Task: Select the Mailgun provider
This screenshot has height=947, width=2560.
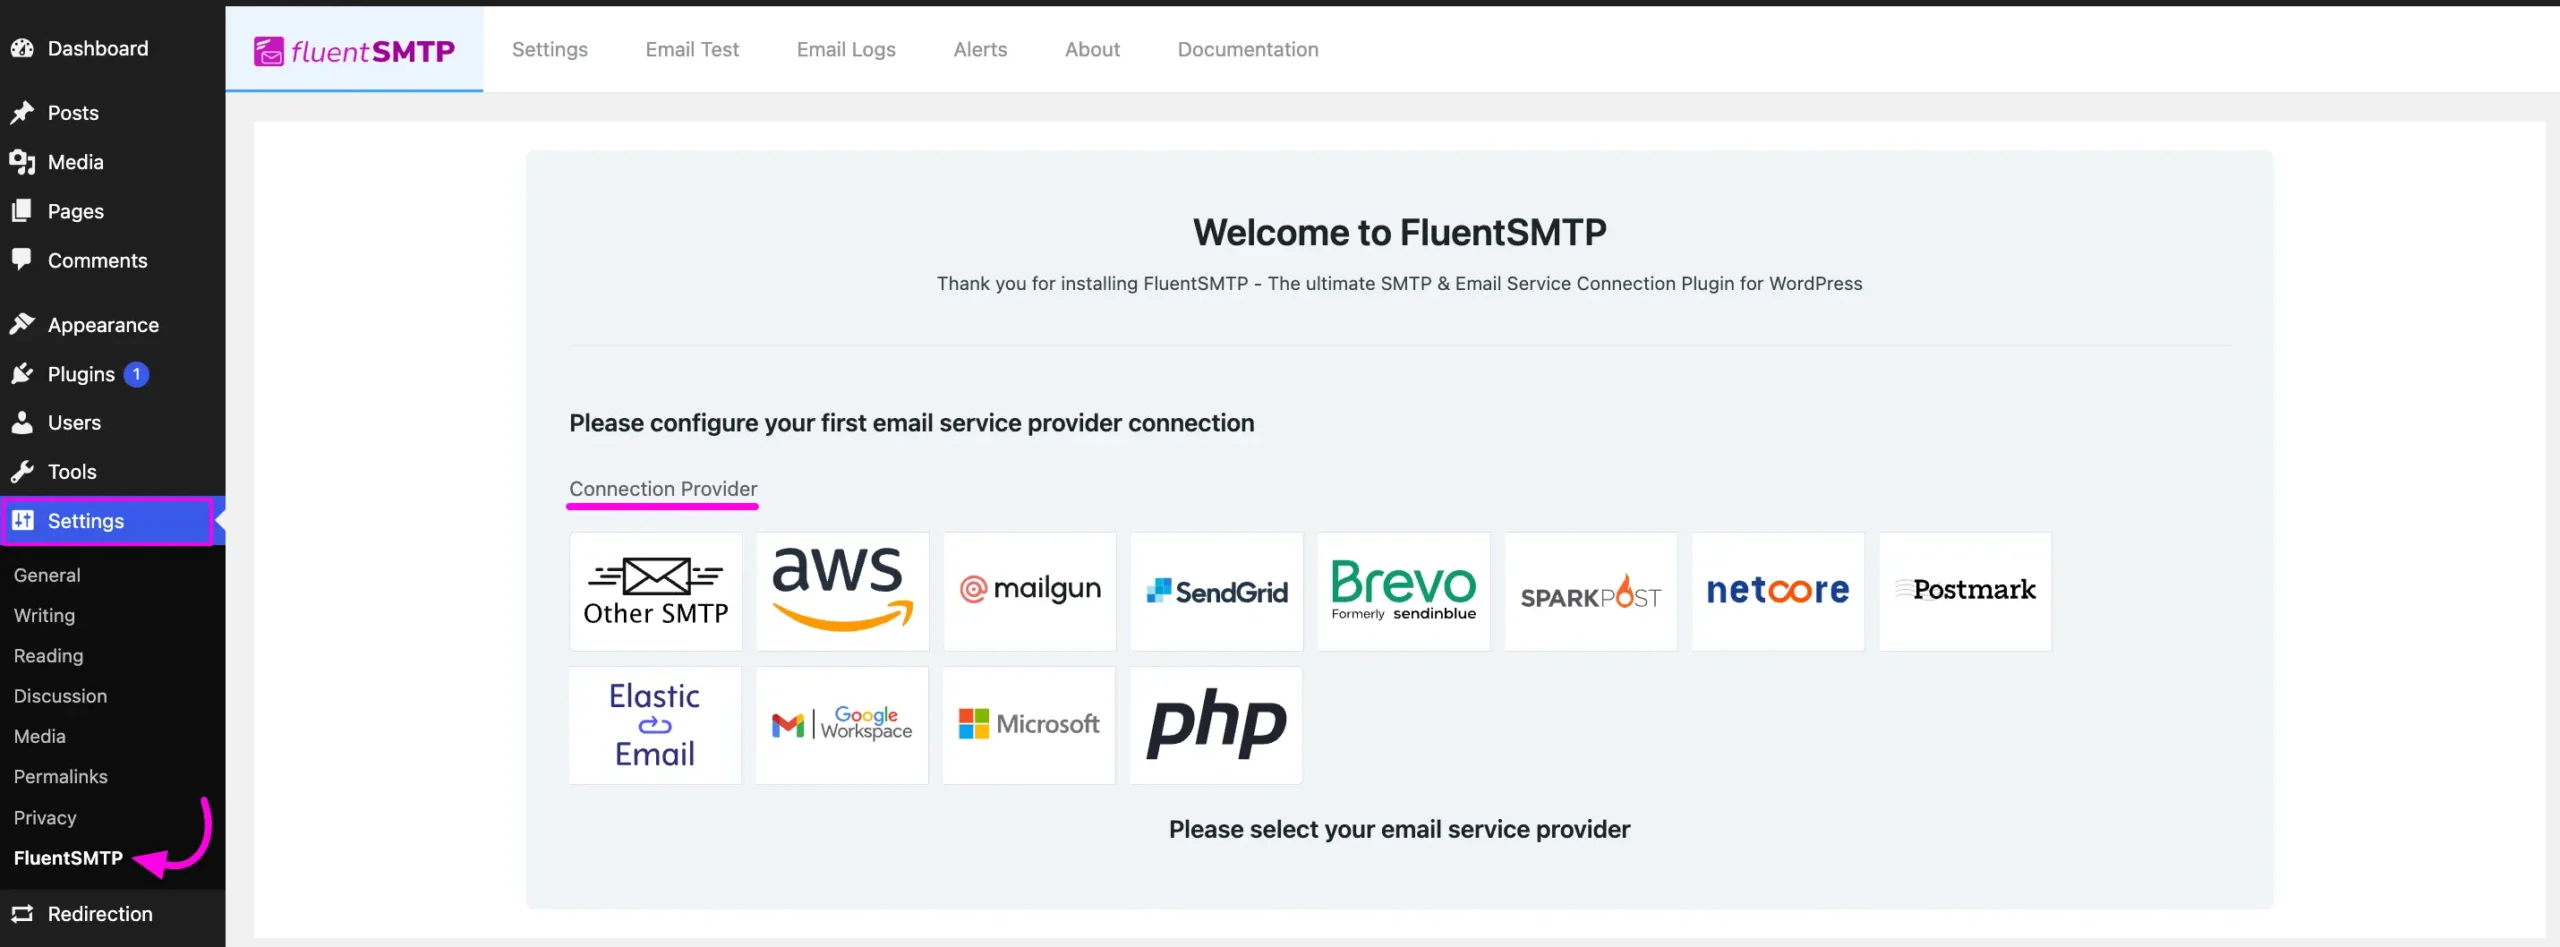Action: point(1030,591)
